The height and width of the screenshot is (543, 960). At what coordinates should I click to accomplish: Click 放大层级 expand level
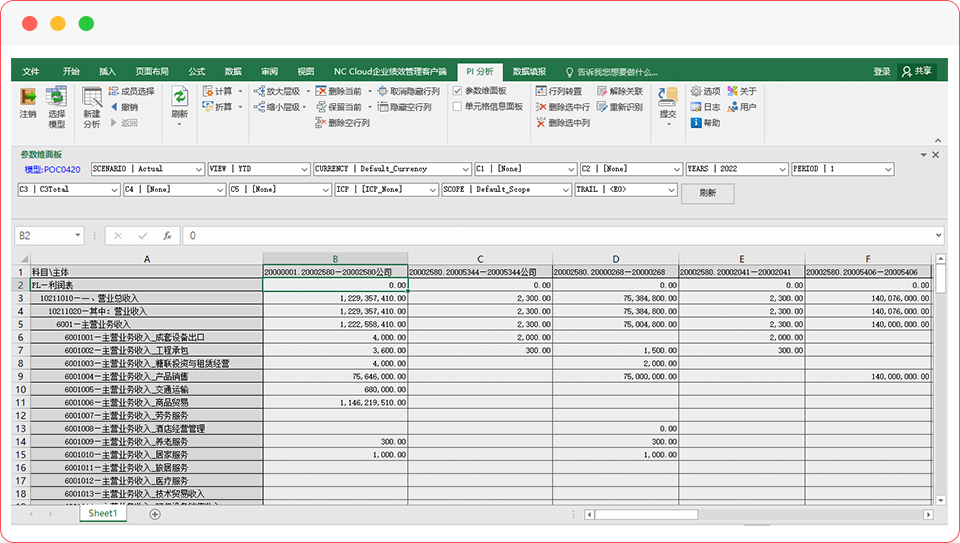coord(277,91)
